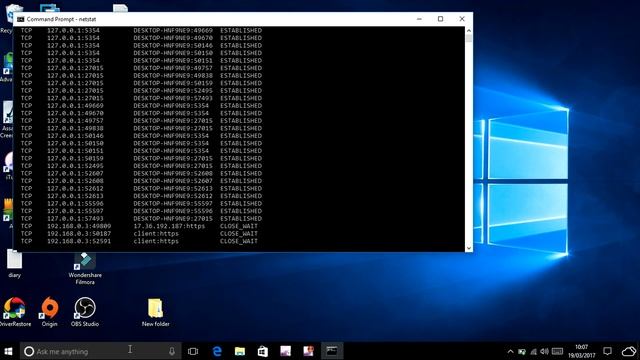Viewport: 640px width, 360px height.
Task: Open the volume control in system tray
Action: click(x=544, y=351)
